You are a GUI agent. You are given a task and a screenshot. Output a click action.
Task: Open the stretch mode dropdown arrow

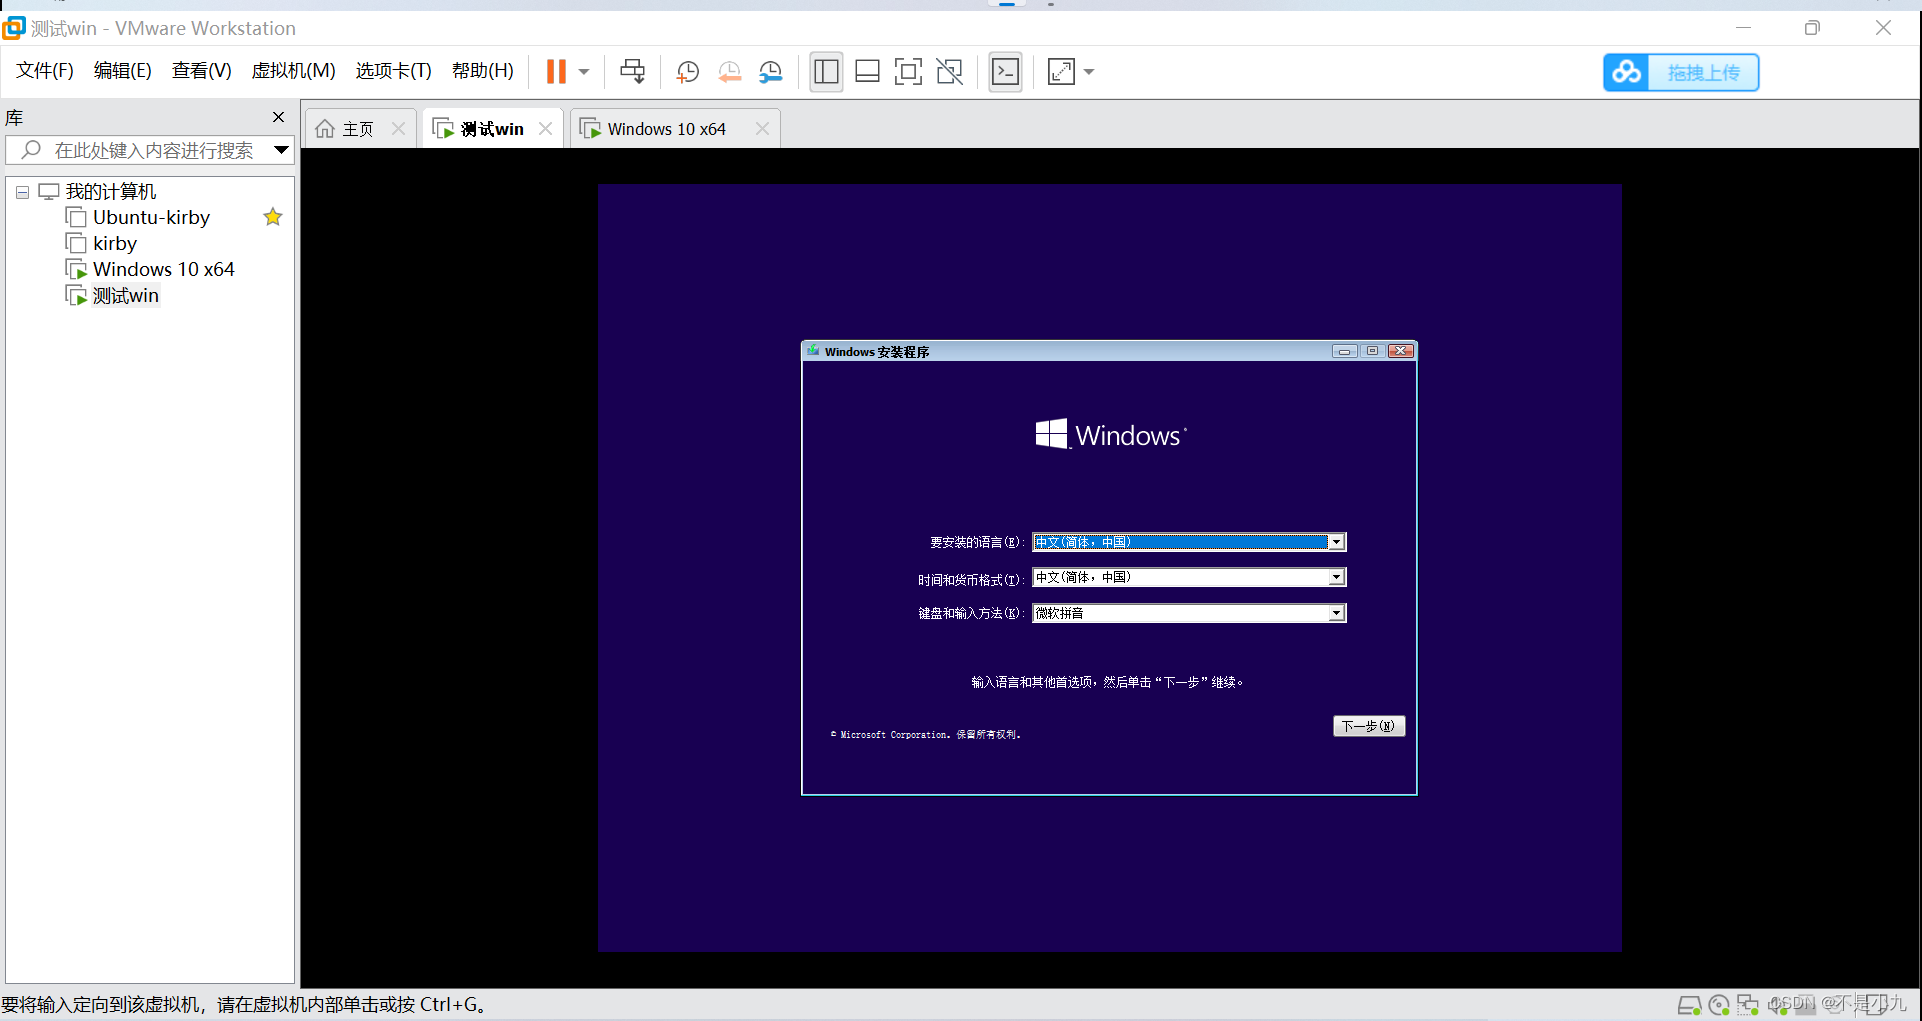click(1089, 72)
